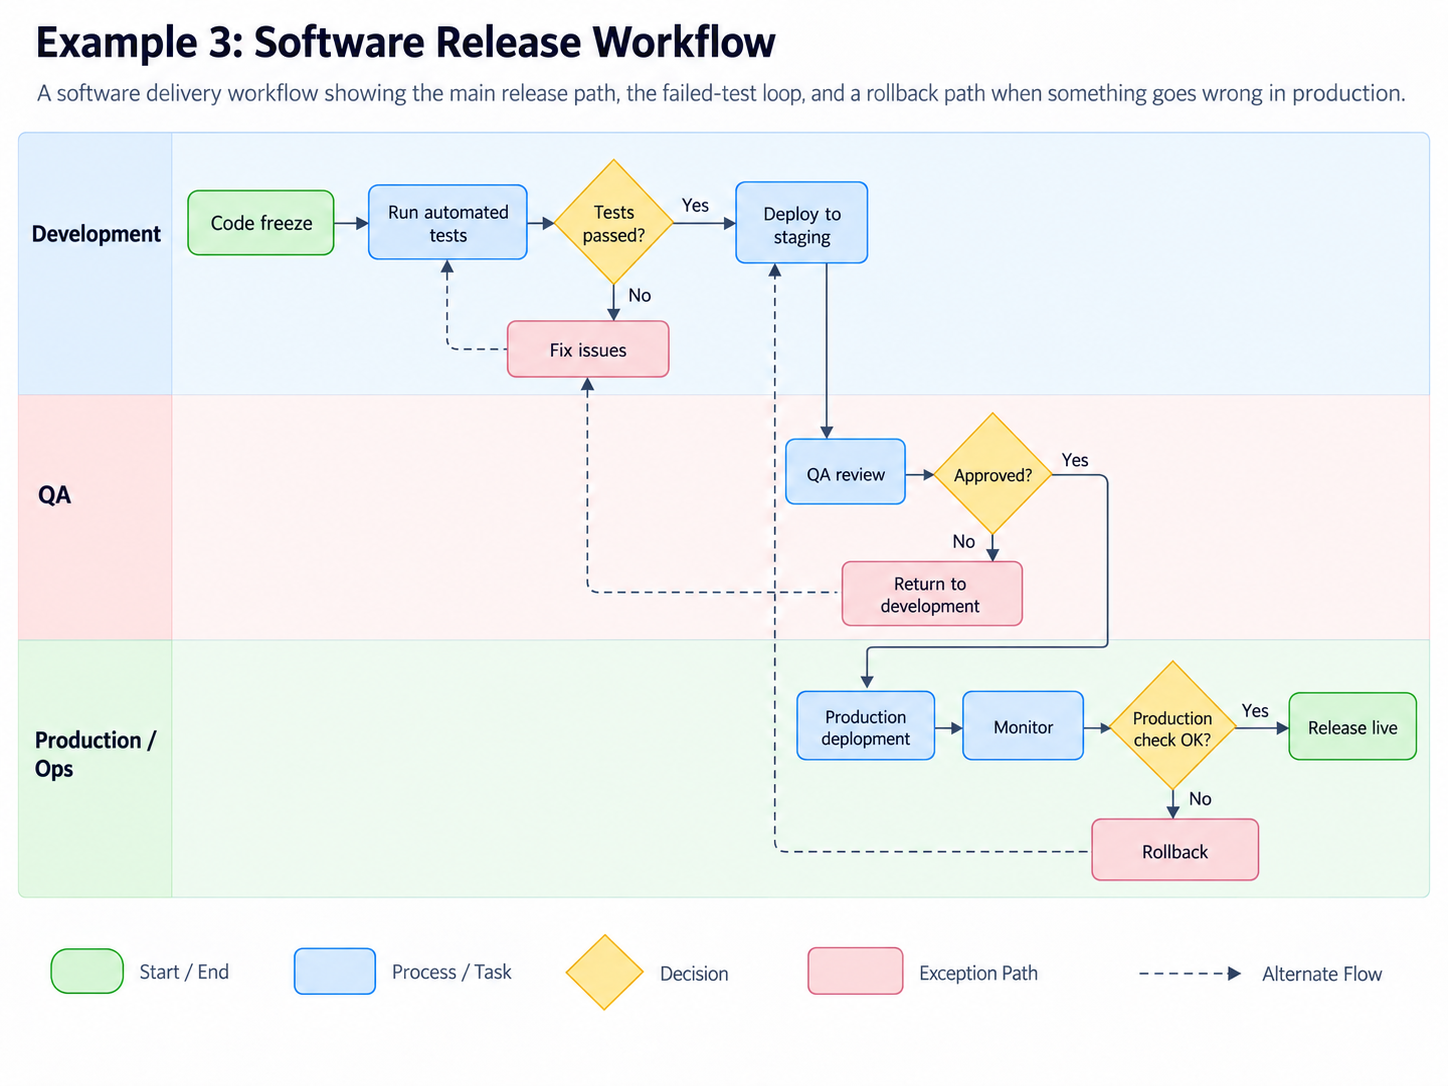Select the Rollback exception box
The image size is (1448, 1086).
point(1175,851)
